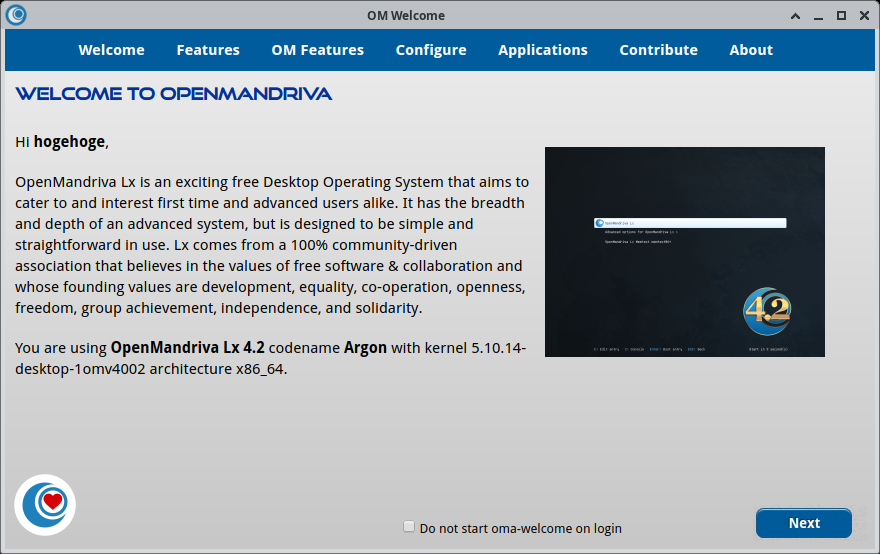Close the OM Welcome window
880x554 pixels.
coord(864,16)
